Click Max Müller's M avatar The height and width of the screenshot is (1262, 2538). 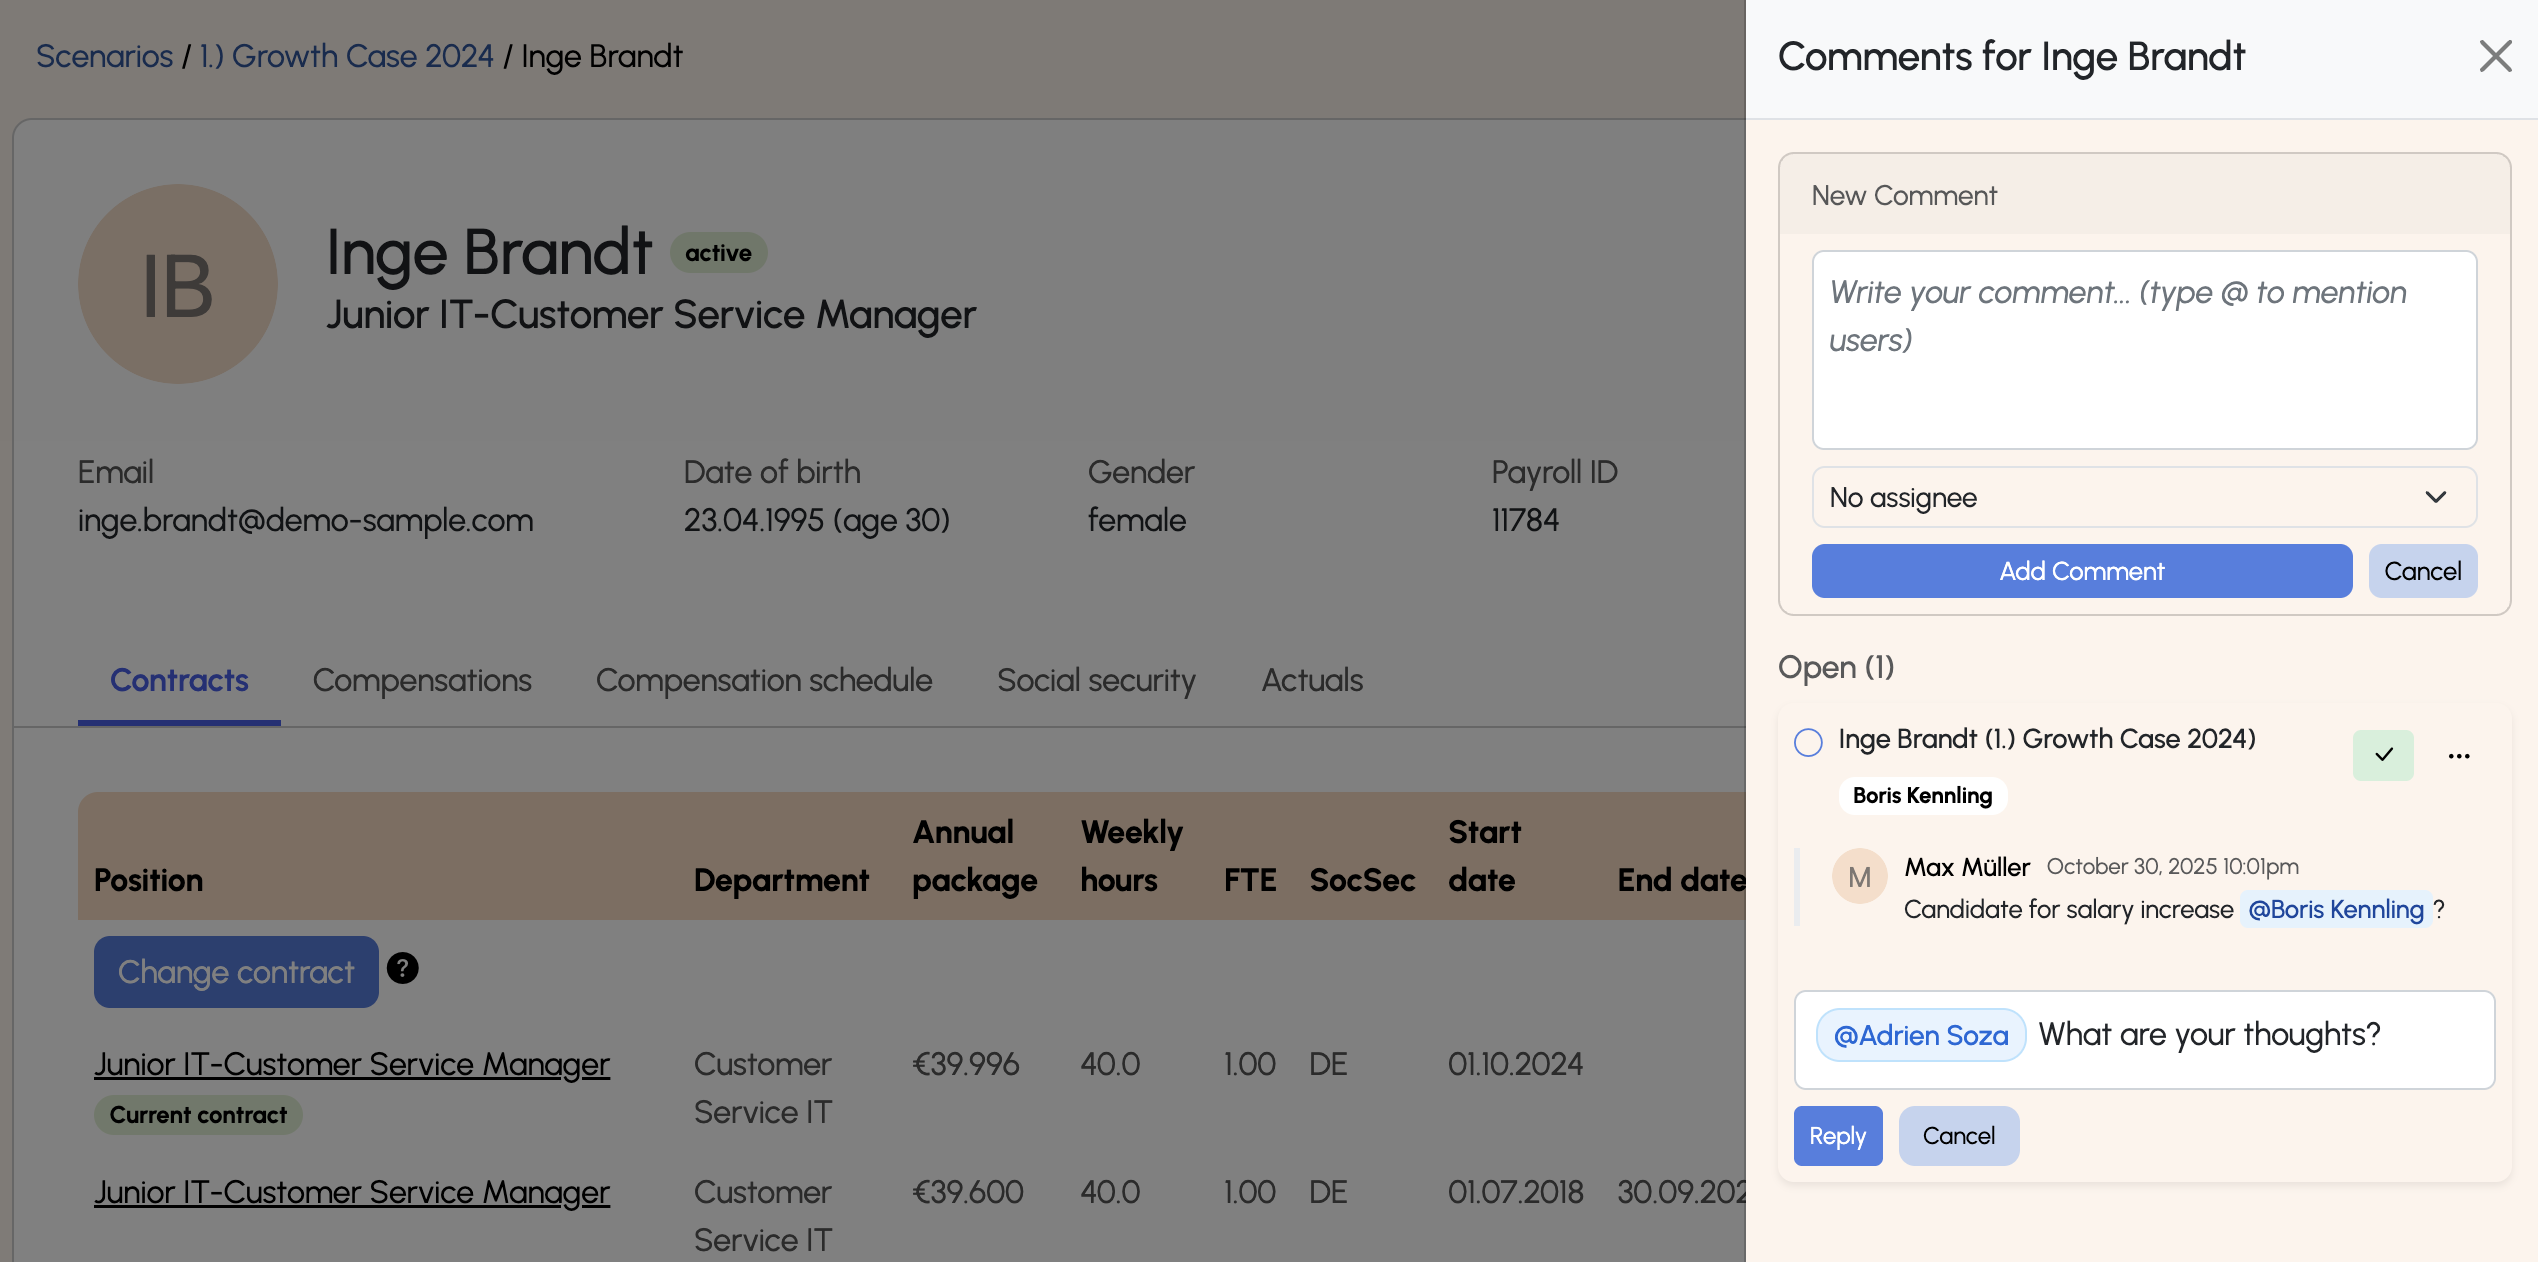(x=1859, y=877)
